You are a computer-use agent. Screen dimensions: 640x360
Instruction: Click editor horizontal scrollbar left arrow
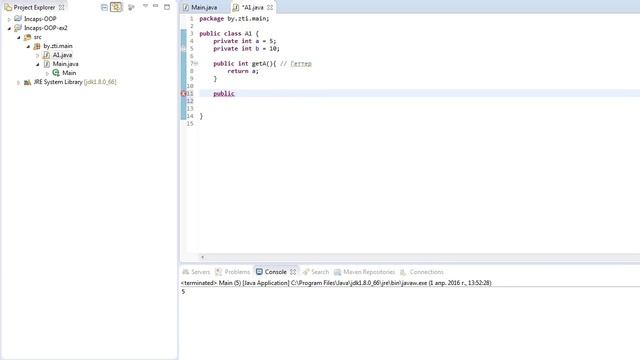click(202, 257)
